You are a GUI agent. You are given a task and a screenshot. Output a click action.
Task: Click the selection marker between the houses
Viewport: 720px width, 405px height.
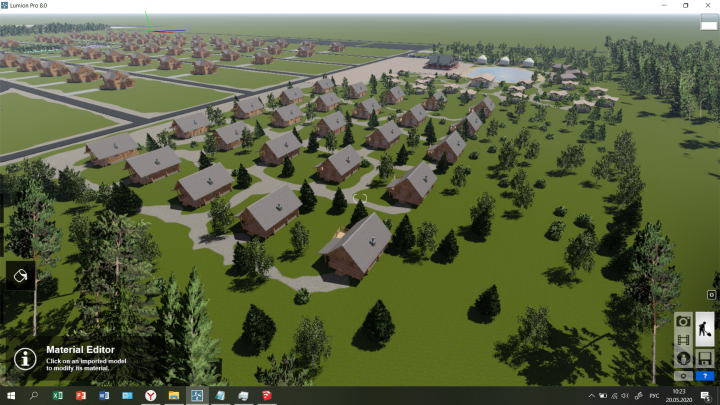pyautogui.click(x=360, y=198)
